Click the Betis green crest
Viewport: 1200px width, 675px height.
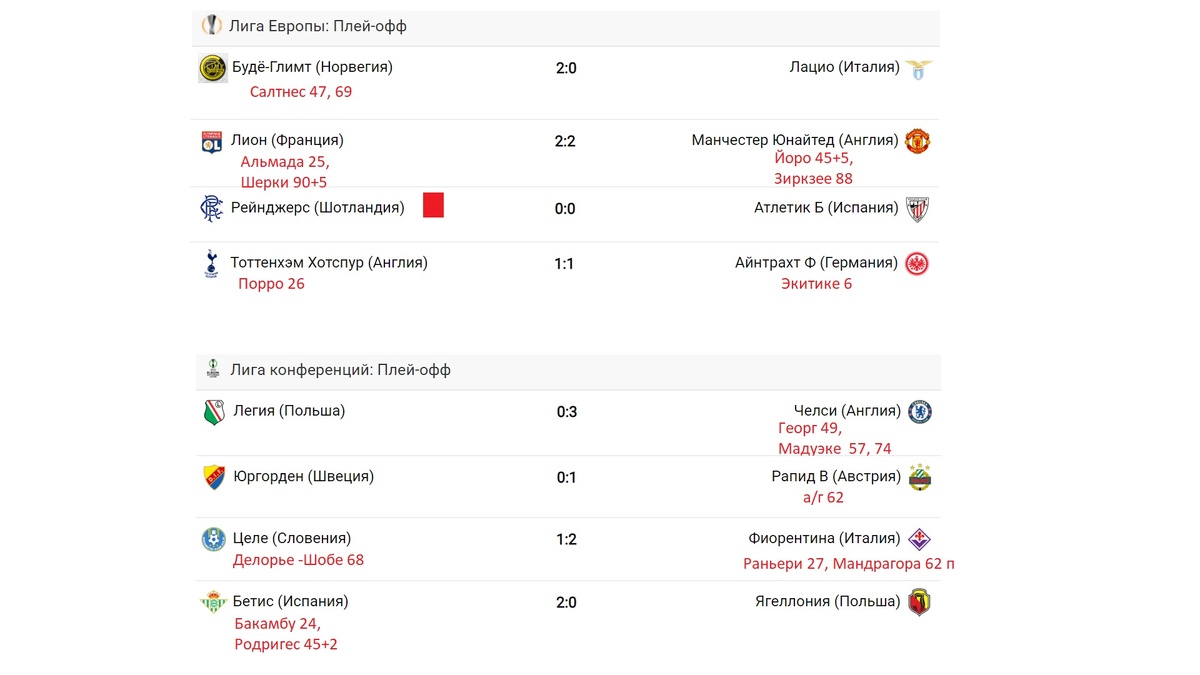[213, 602]
